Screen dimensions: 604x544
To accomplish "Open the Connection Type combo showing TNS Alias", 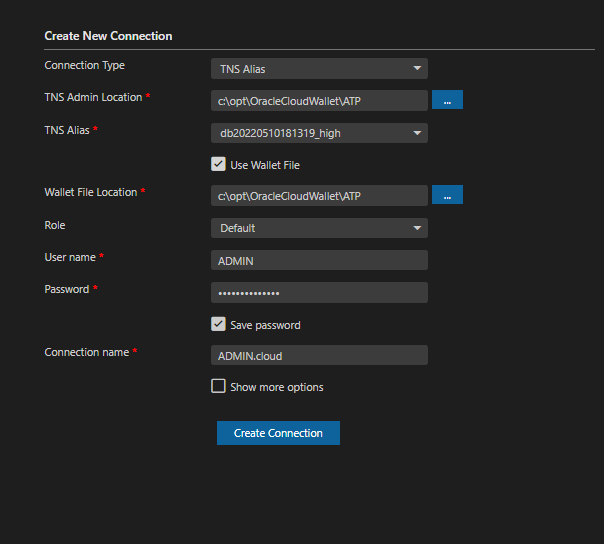I will tap(319, 69).
